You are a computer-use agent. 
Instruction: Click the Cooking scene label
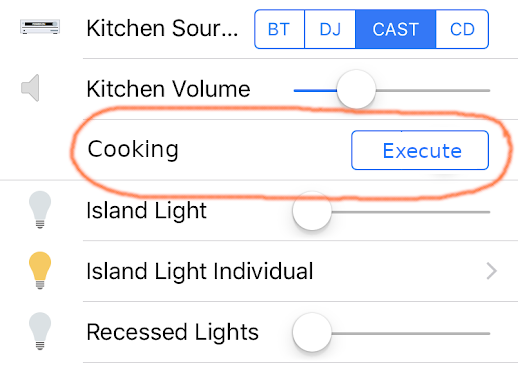point(133,149)
